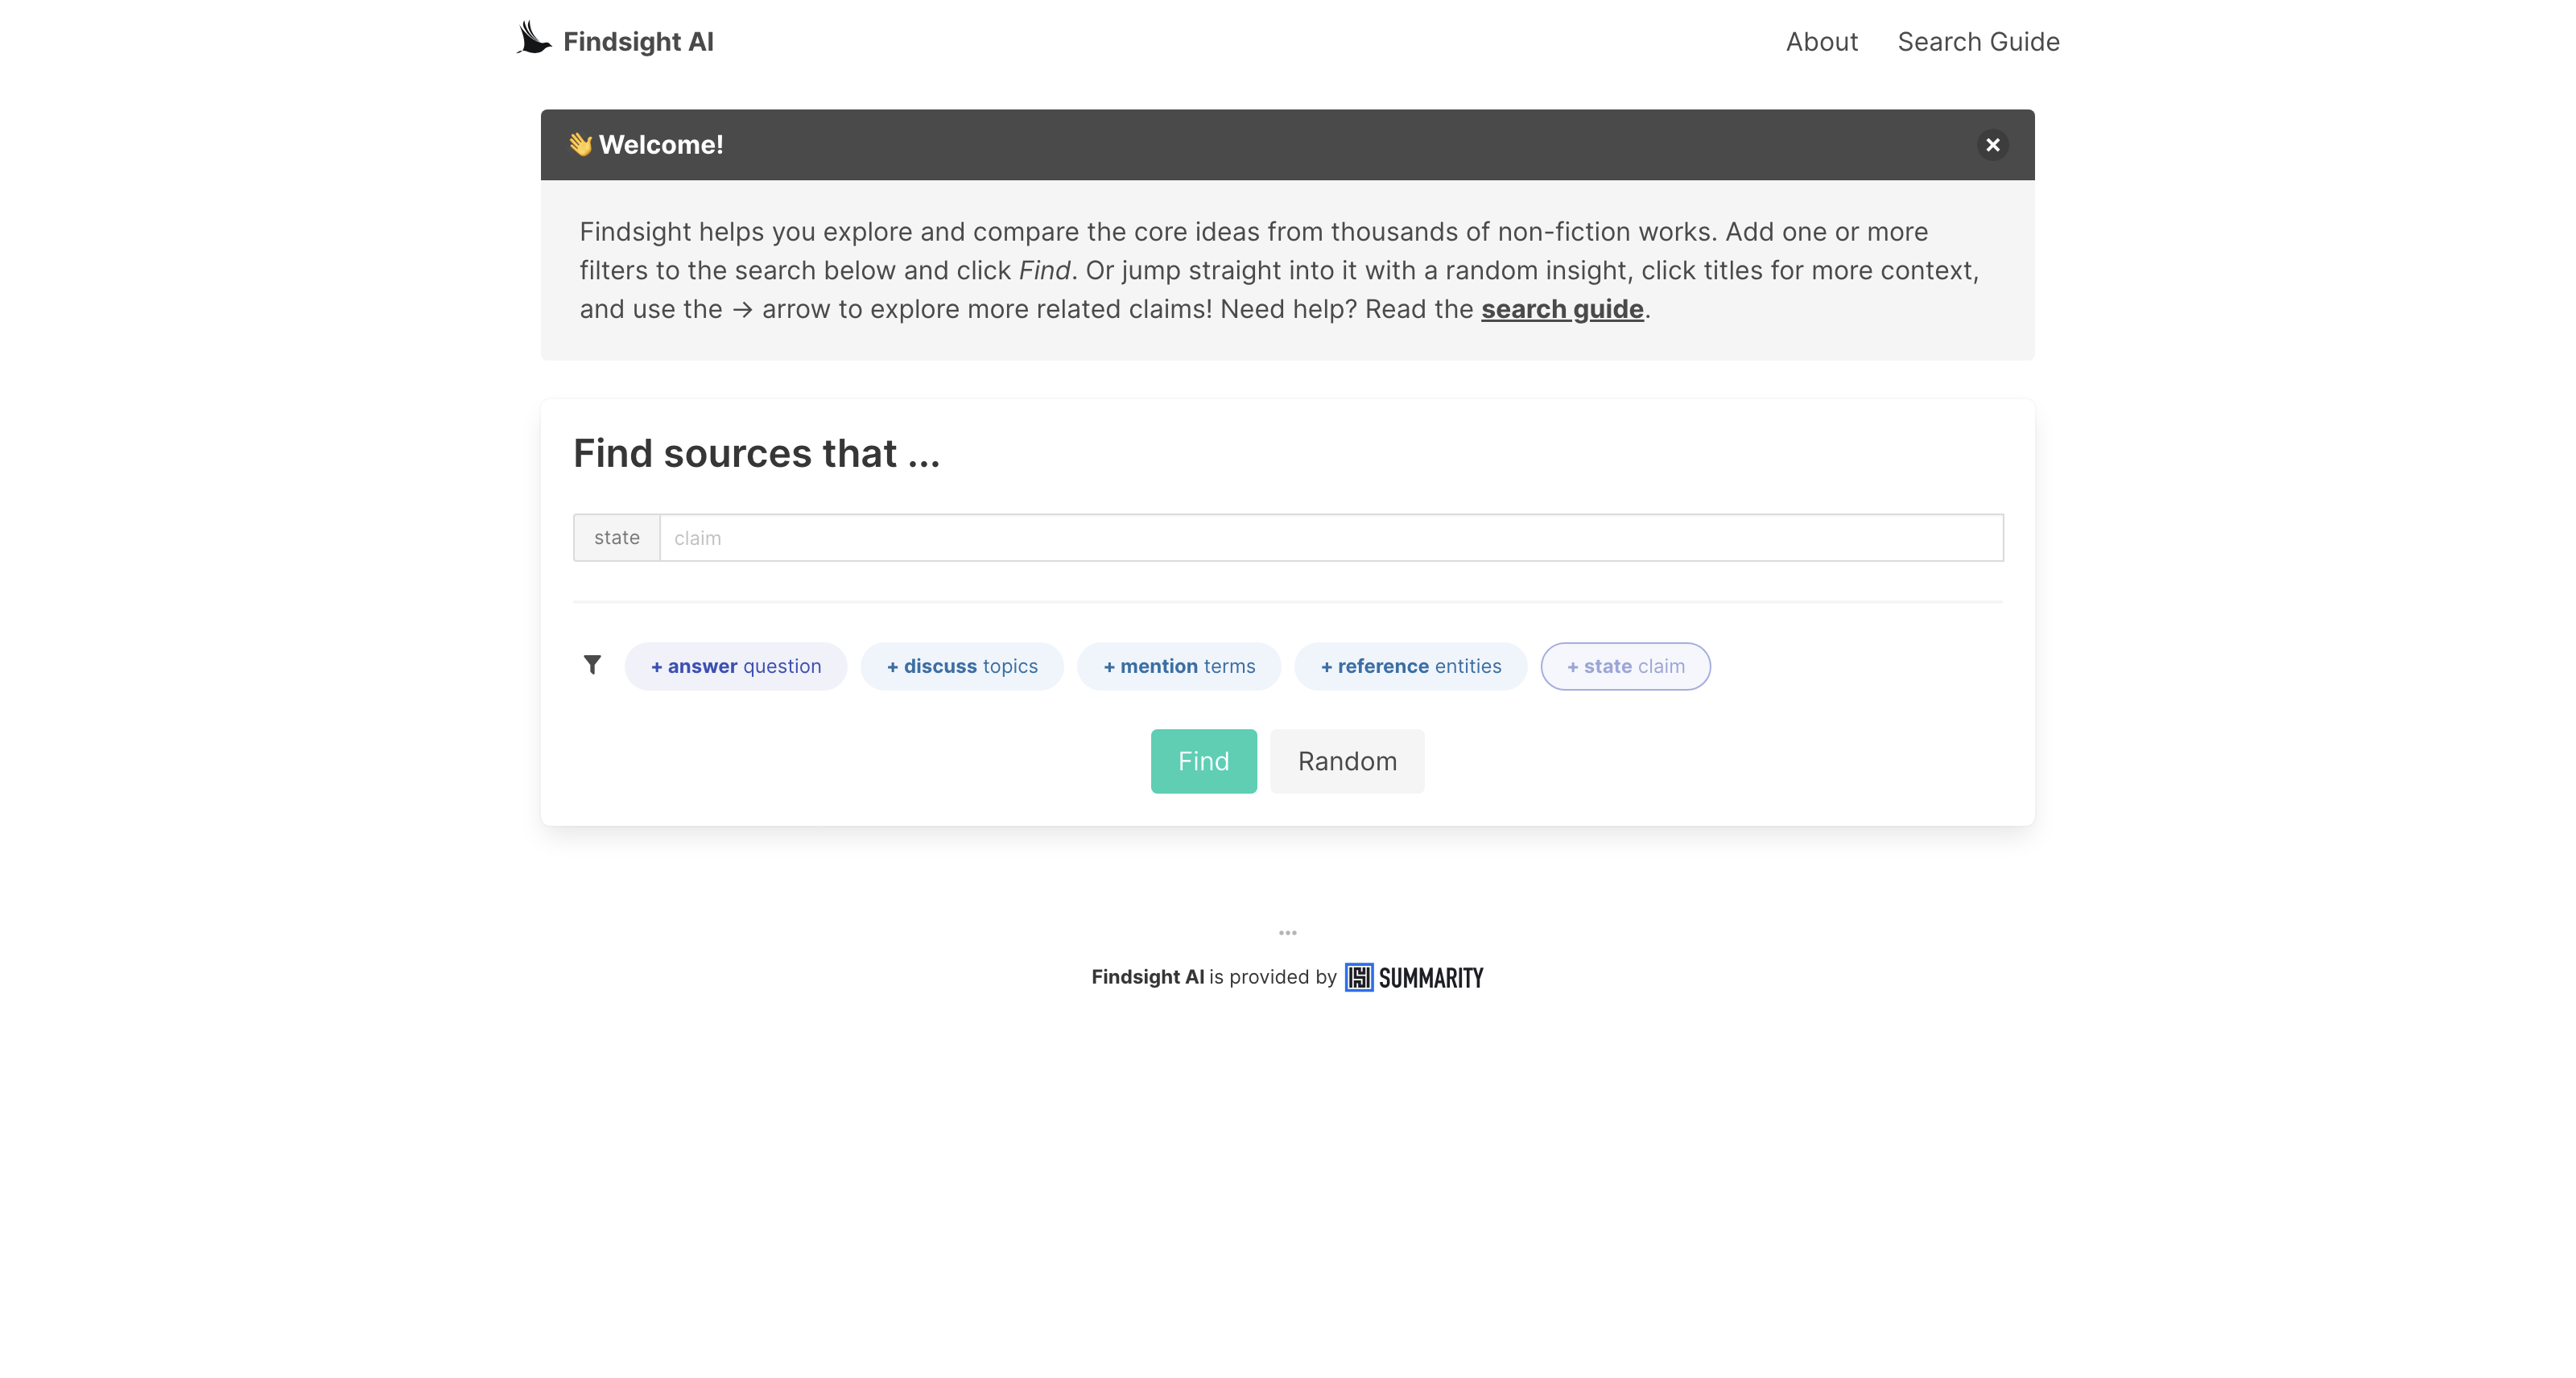
Task: Add a reference entities filter
Action: click(1411, 666)
